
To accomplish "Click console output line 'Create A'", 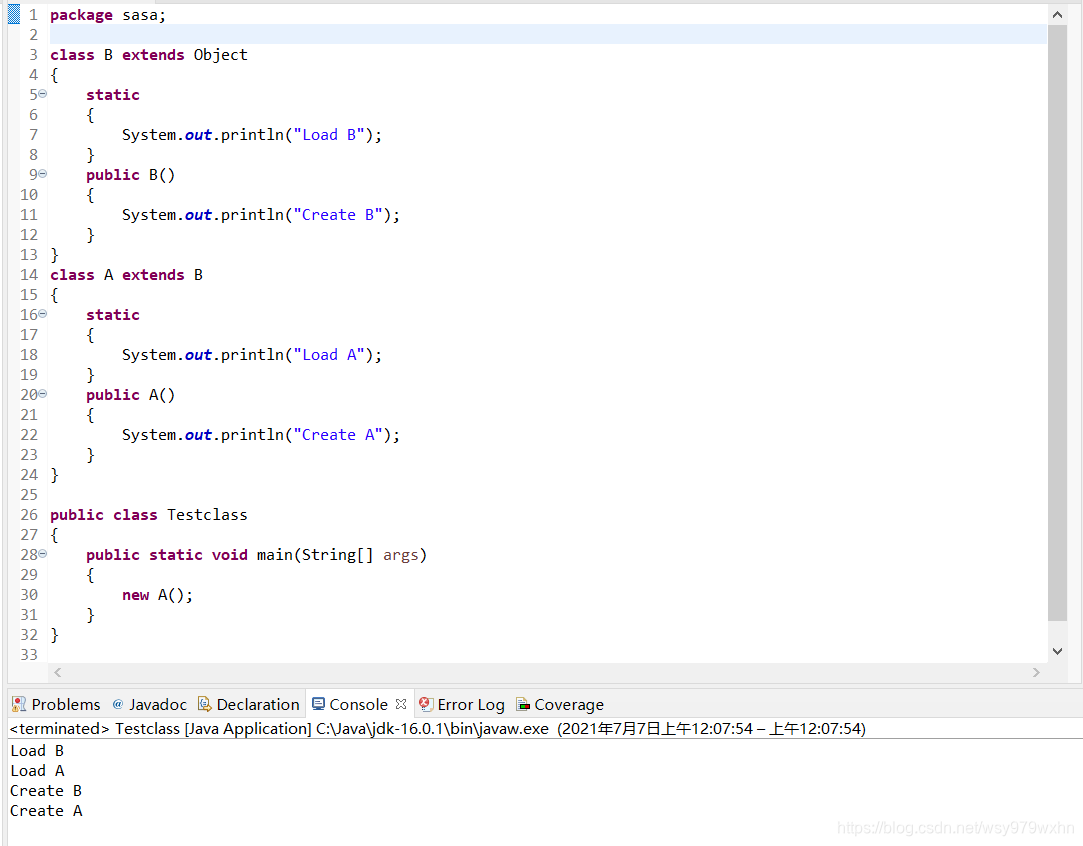I will coord(46,811).
